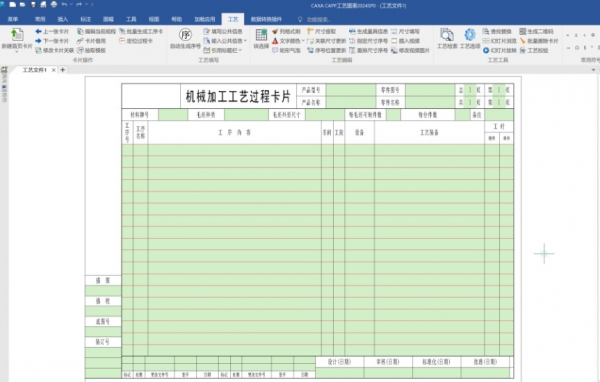Click 填写公共信息 button

[223, 31]
